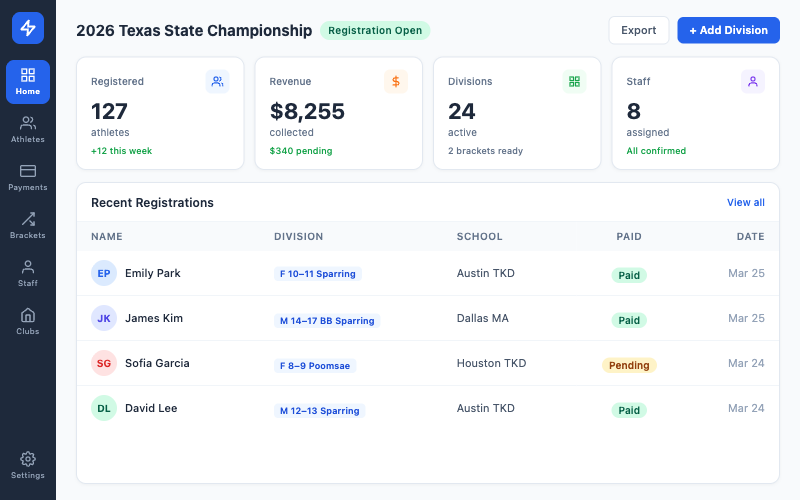Click the 127 registered athletes value
The height and width of the screenshot is (500, 800).
[x=109, y=111]
